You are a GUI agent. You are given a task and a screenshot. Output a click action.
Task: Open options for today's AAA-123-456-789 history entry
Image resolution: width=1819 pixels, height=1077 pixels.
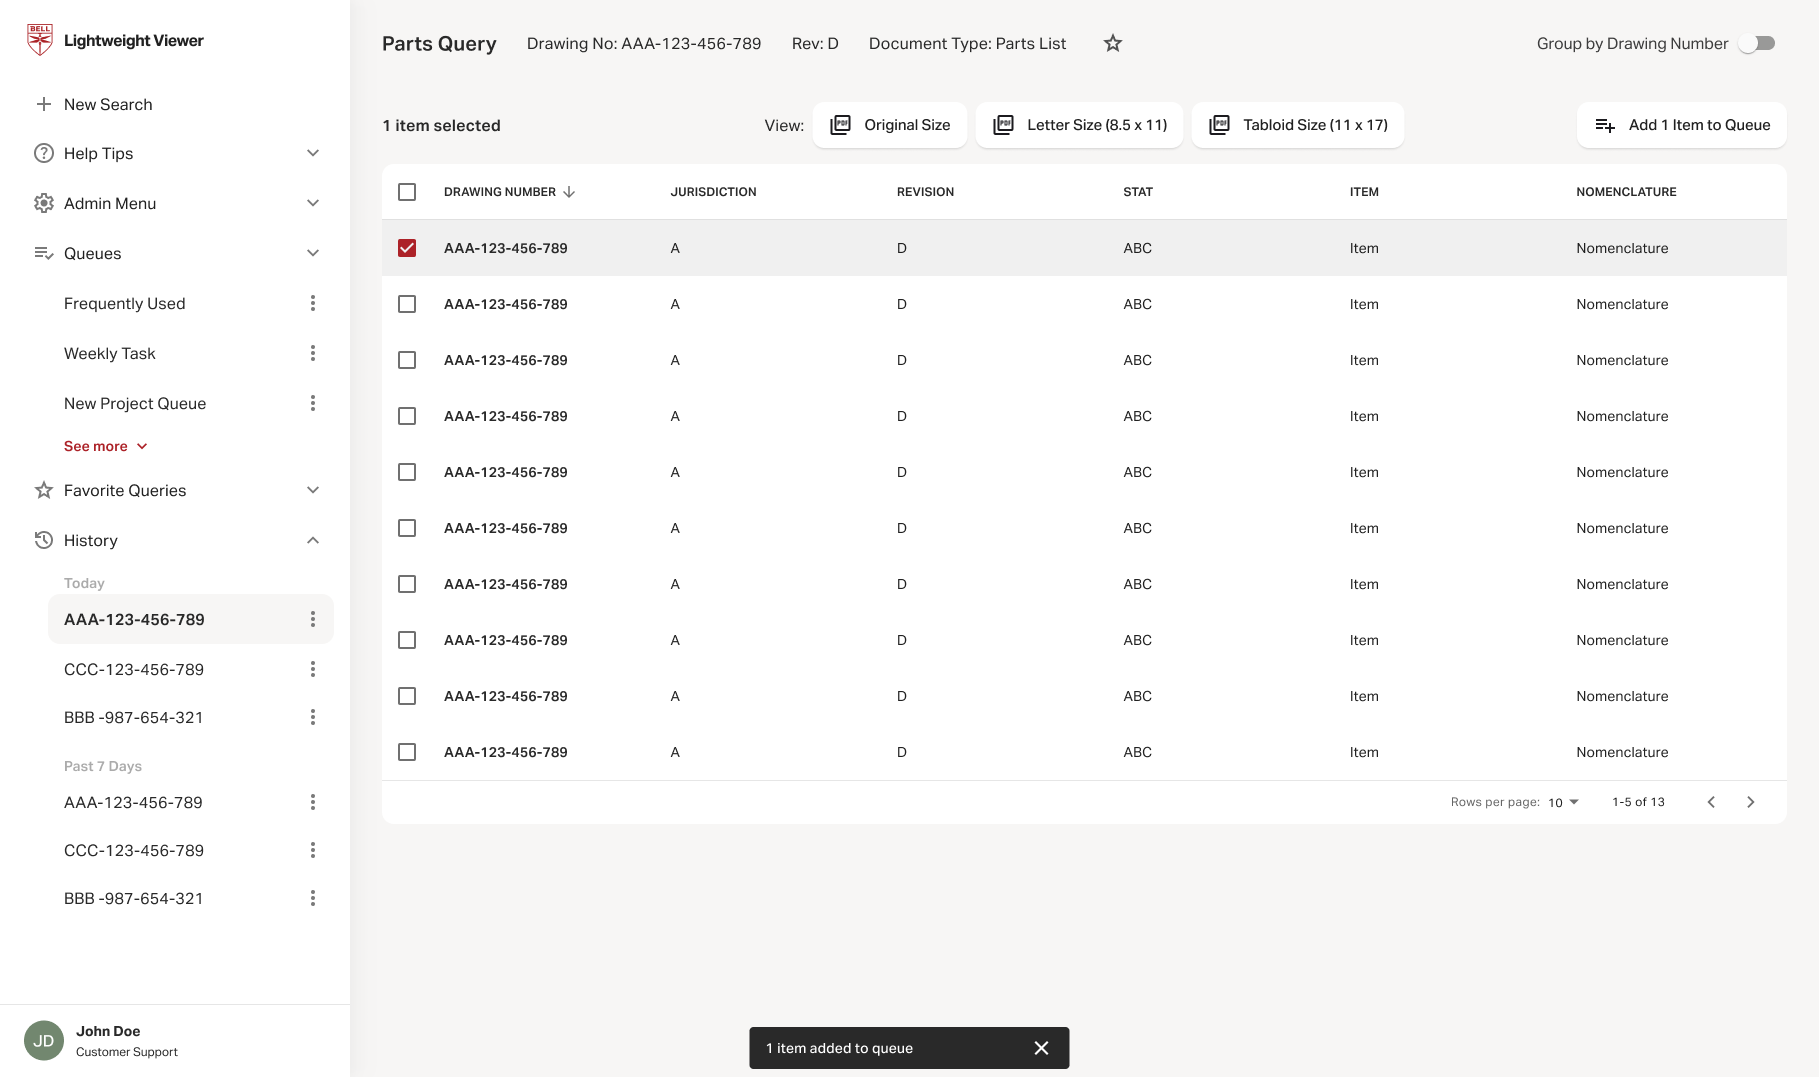click(313, 619)
